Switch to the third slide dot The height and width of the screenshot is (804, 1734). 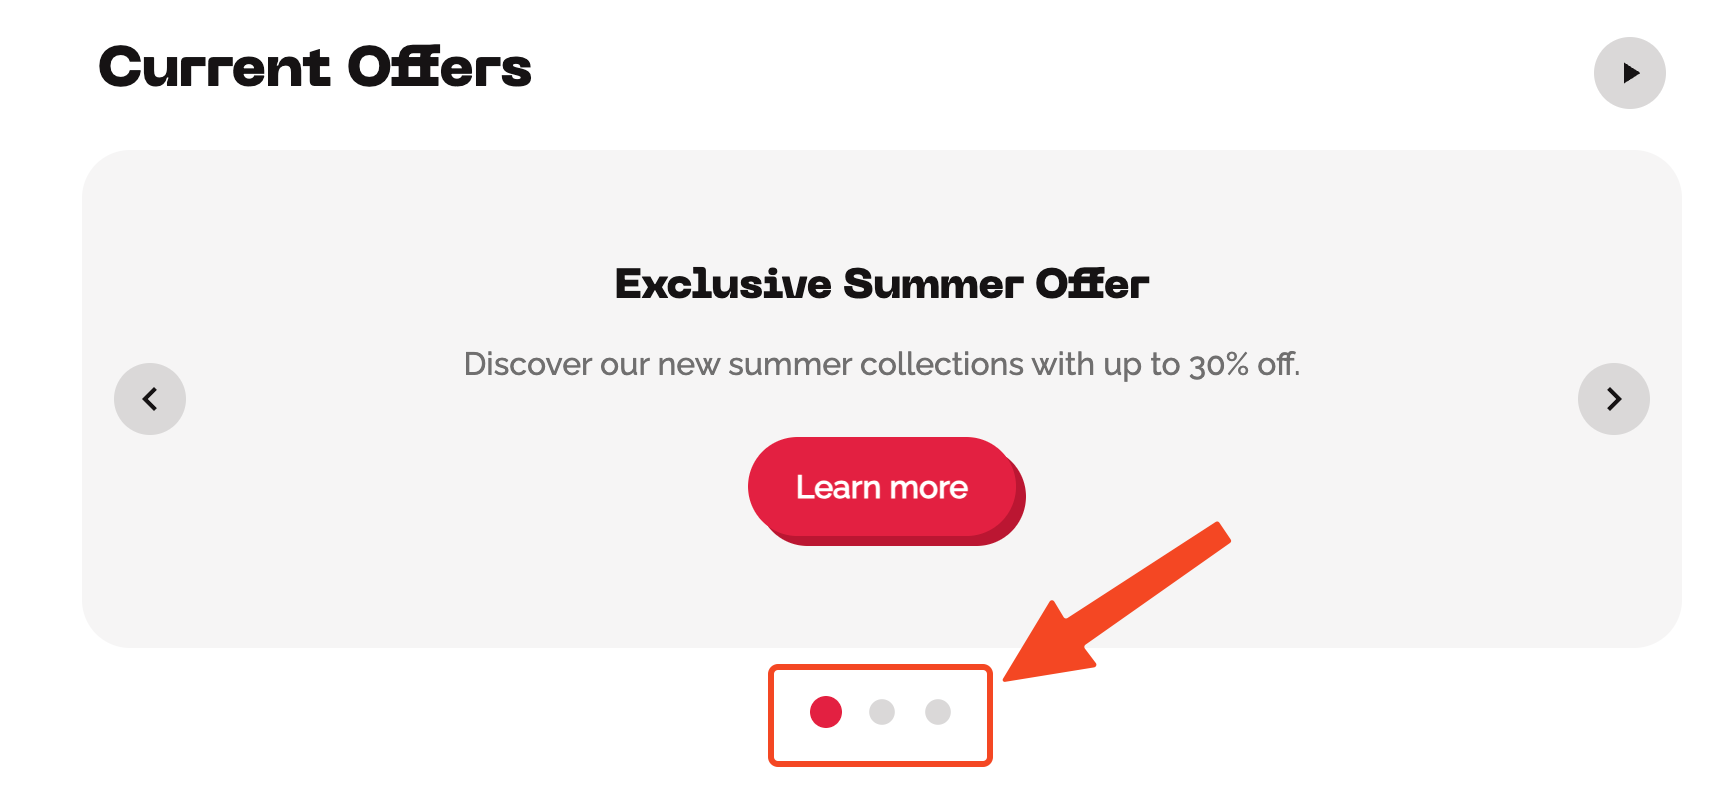tap(938, 712)
